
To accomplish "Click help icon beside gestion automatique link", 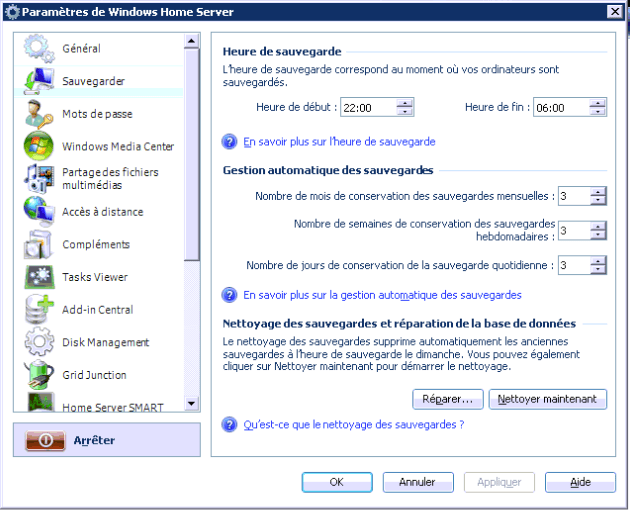I will 229,295.
